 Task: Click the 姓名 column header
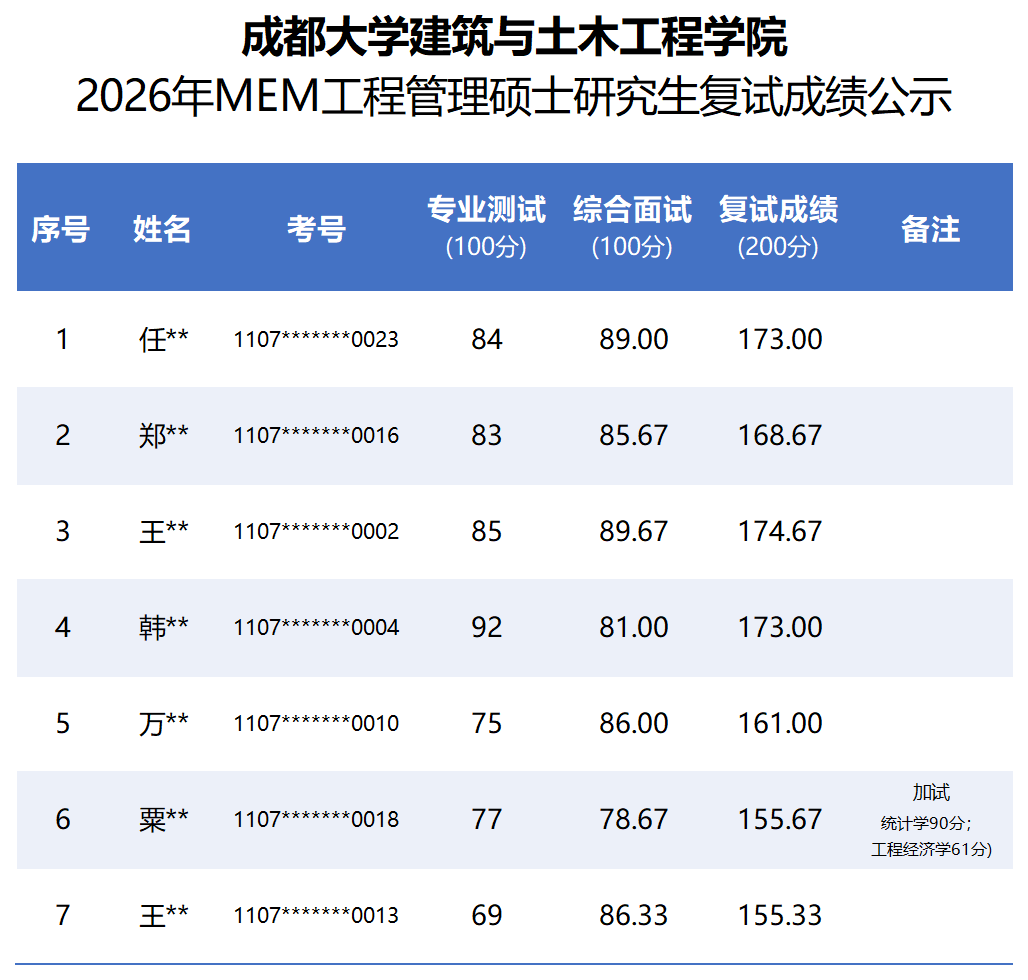click(162, 229)
